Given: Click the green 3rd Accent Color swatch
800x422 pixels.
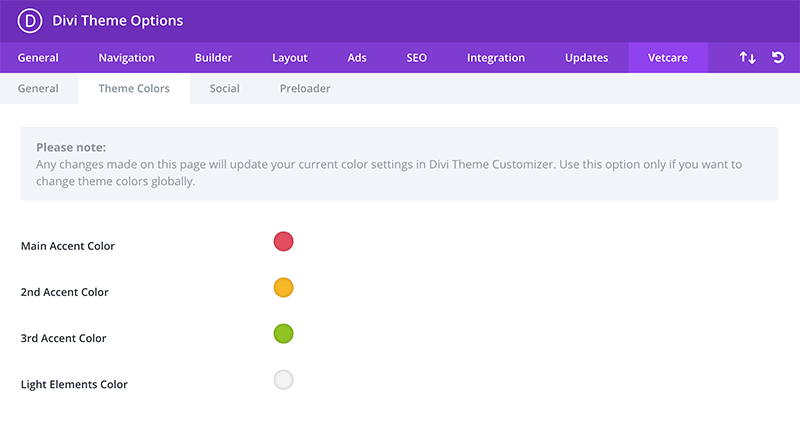Looking at the screenshot, I should [283, 334].
